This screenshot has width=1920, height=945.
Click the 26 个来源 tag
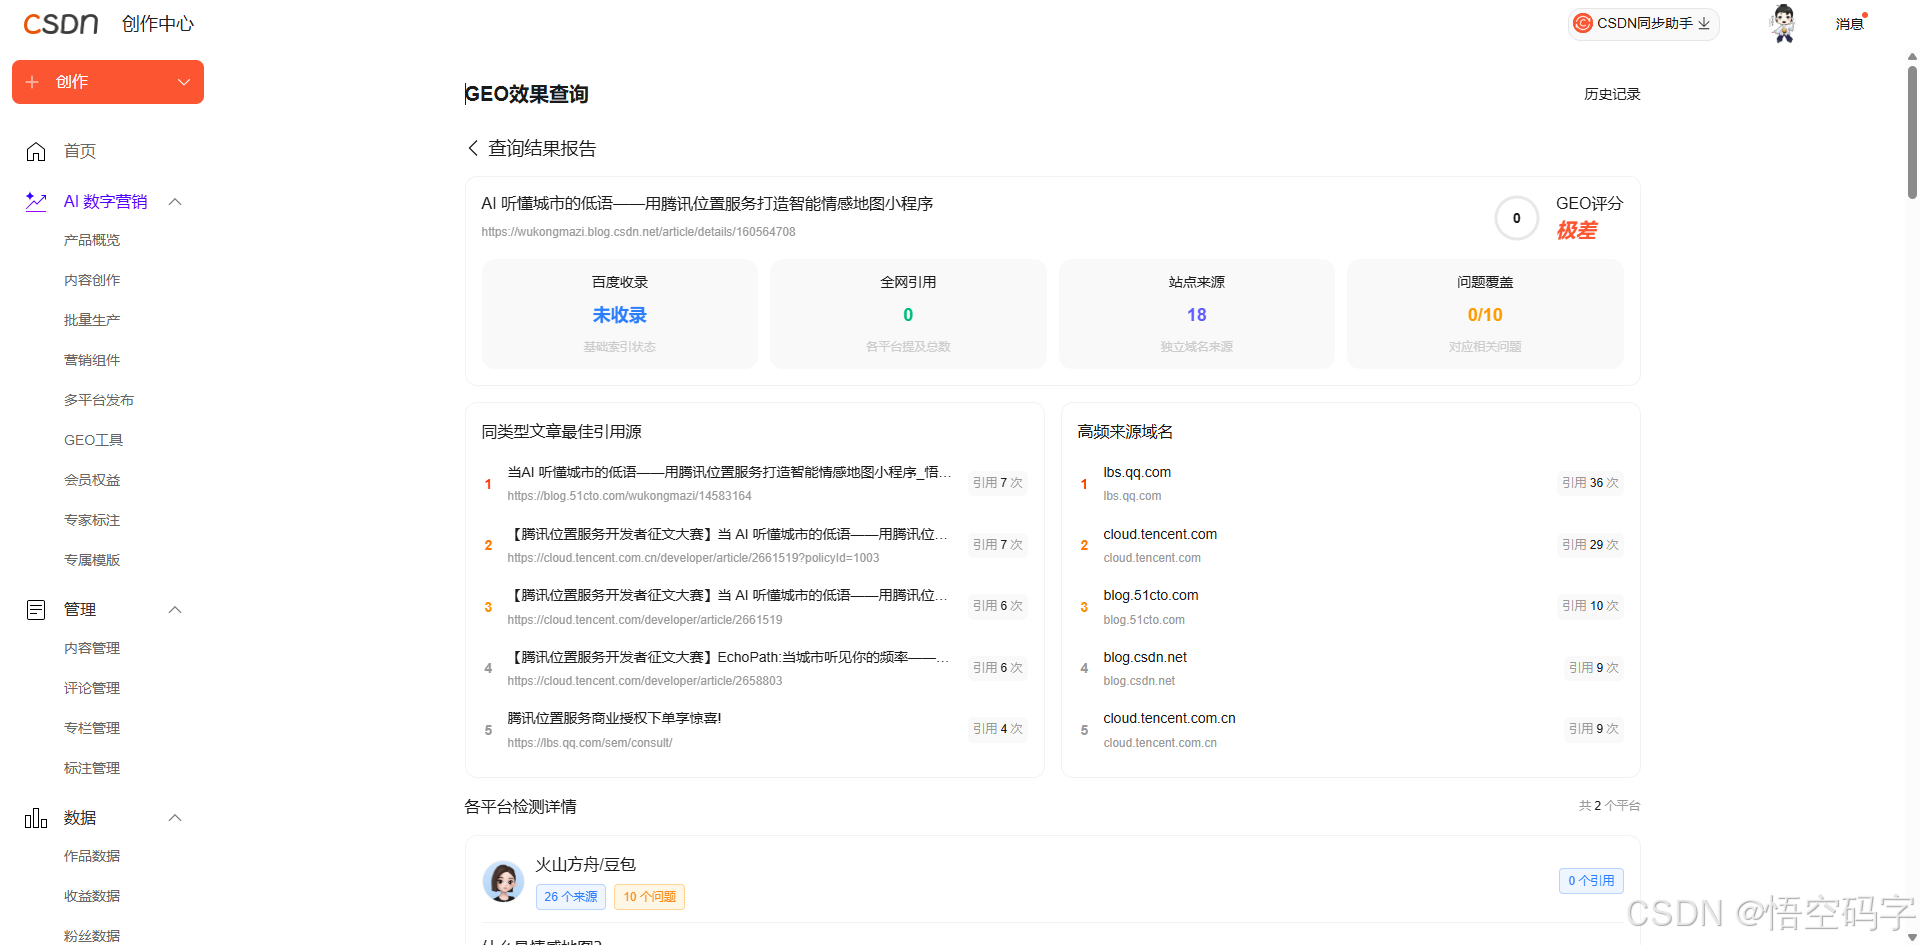(x=570, y=897)
